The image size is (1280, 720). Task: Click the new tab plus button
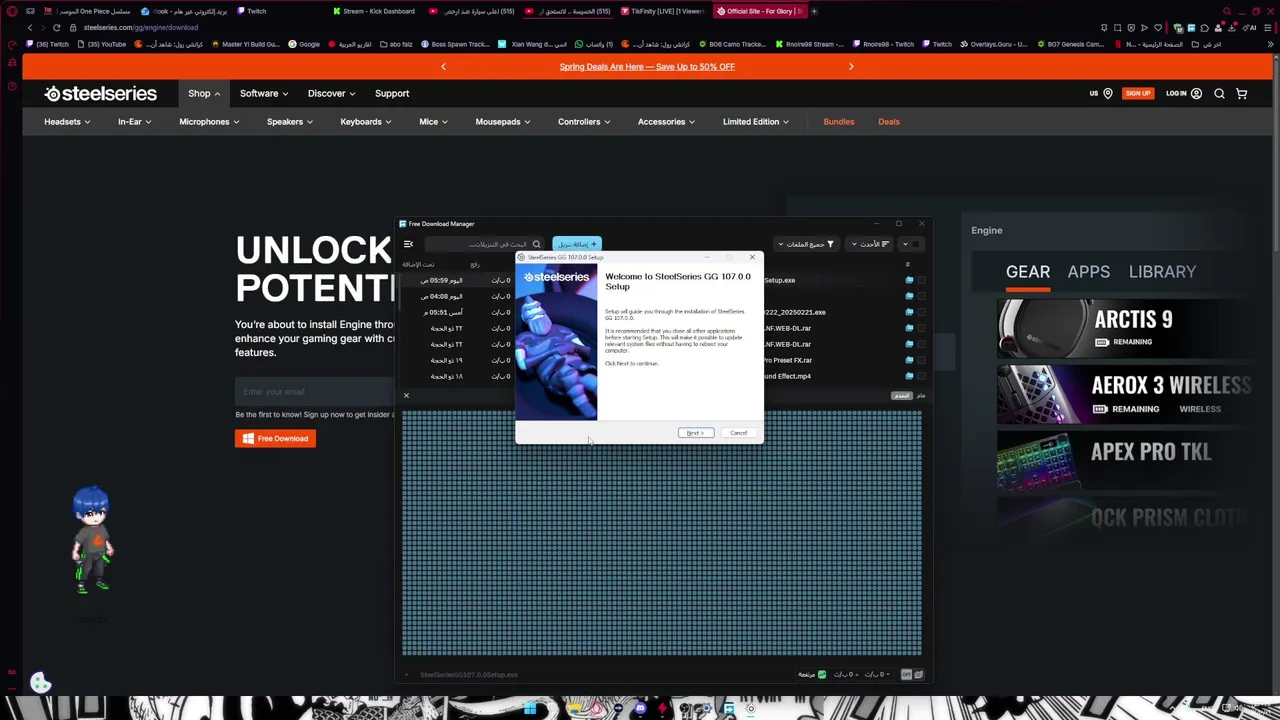click(814, 11)
